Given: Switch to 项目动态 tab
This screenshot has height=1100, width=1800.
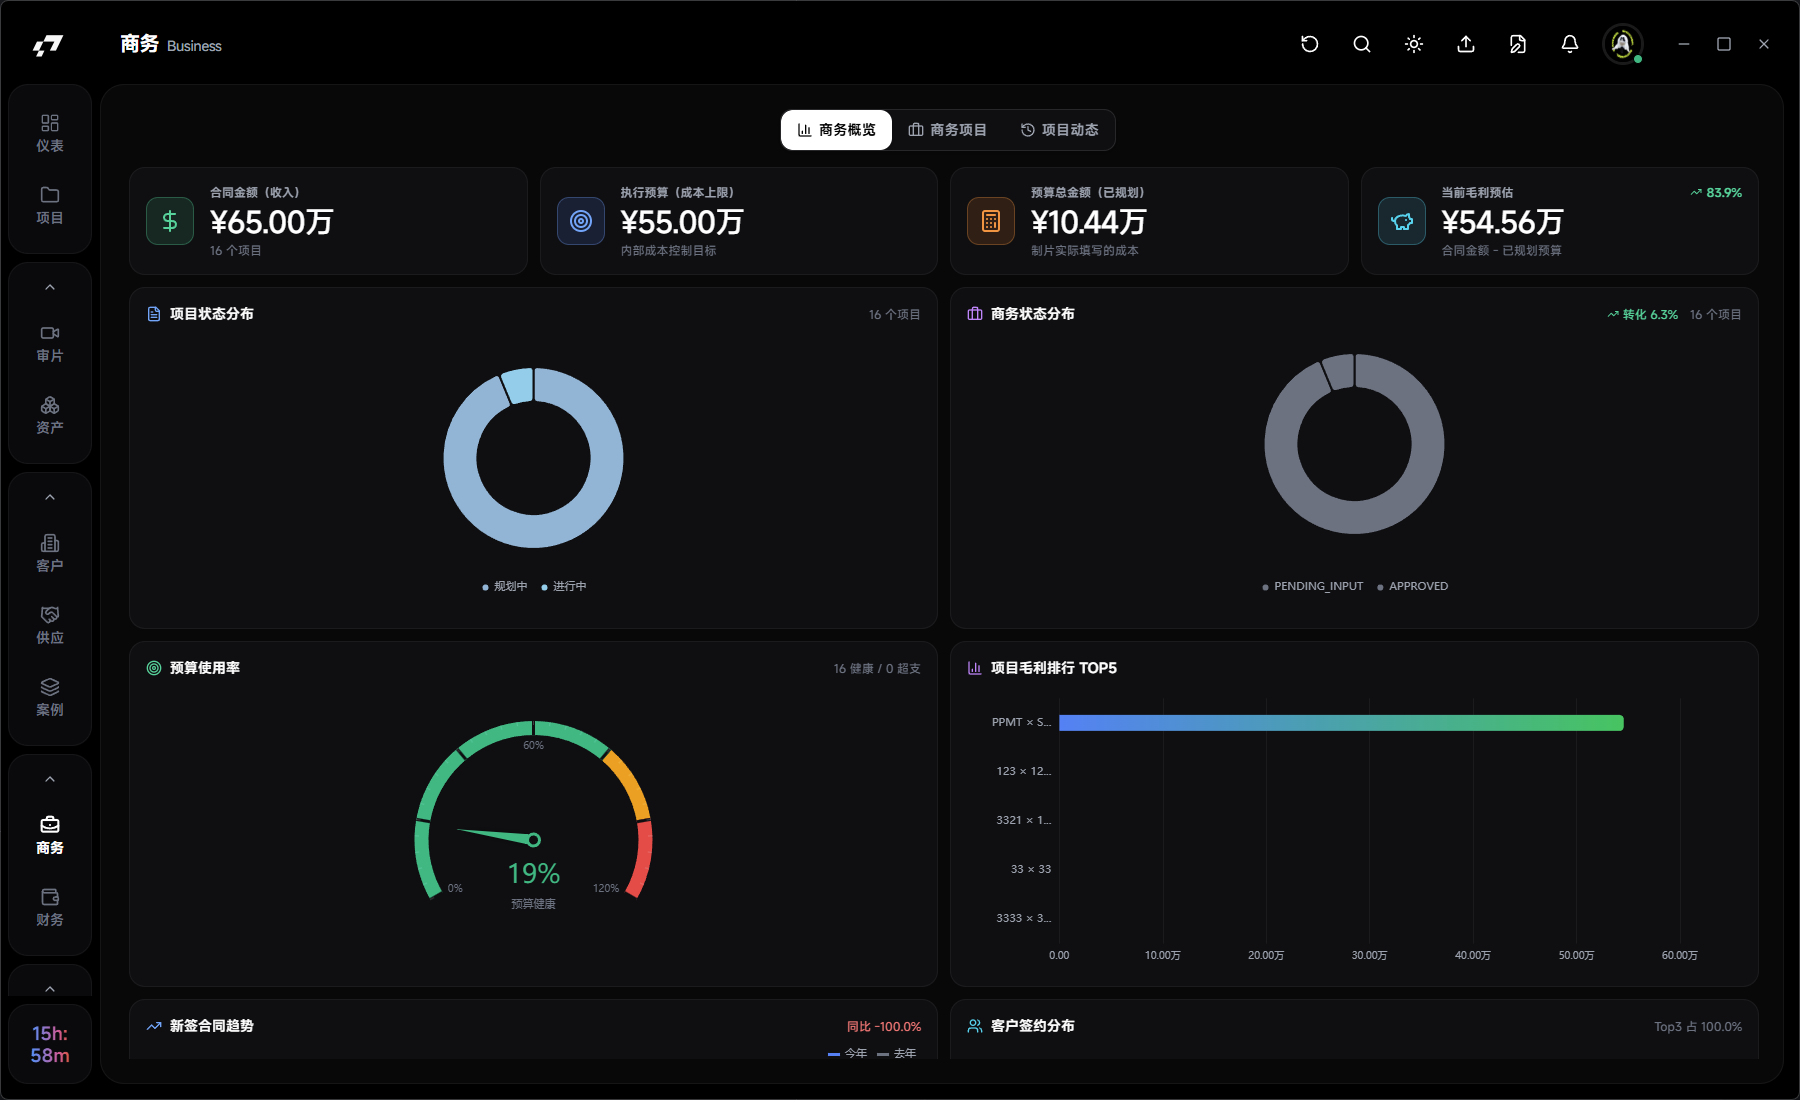Looking at the screenshot, I should pos(1059,130).
